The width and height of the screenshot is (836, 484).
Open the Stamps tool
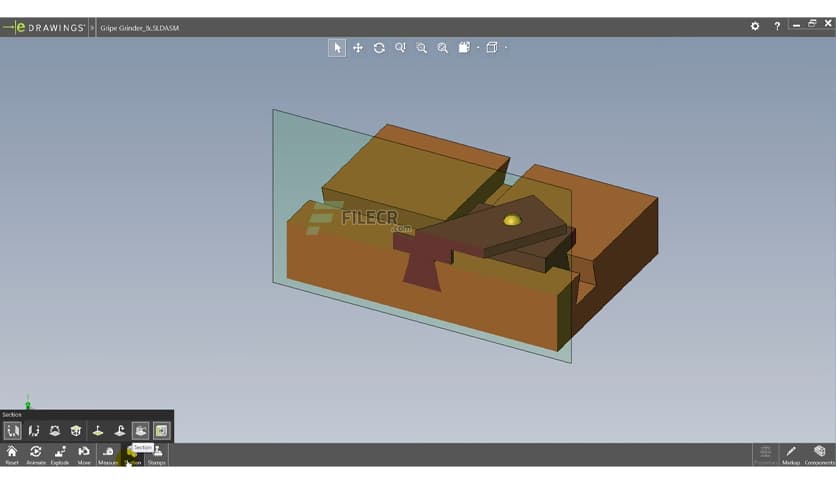pyautogui.click(x=157, y=455)
